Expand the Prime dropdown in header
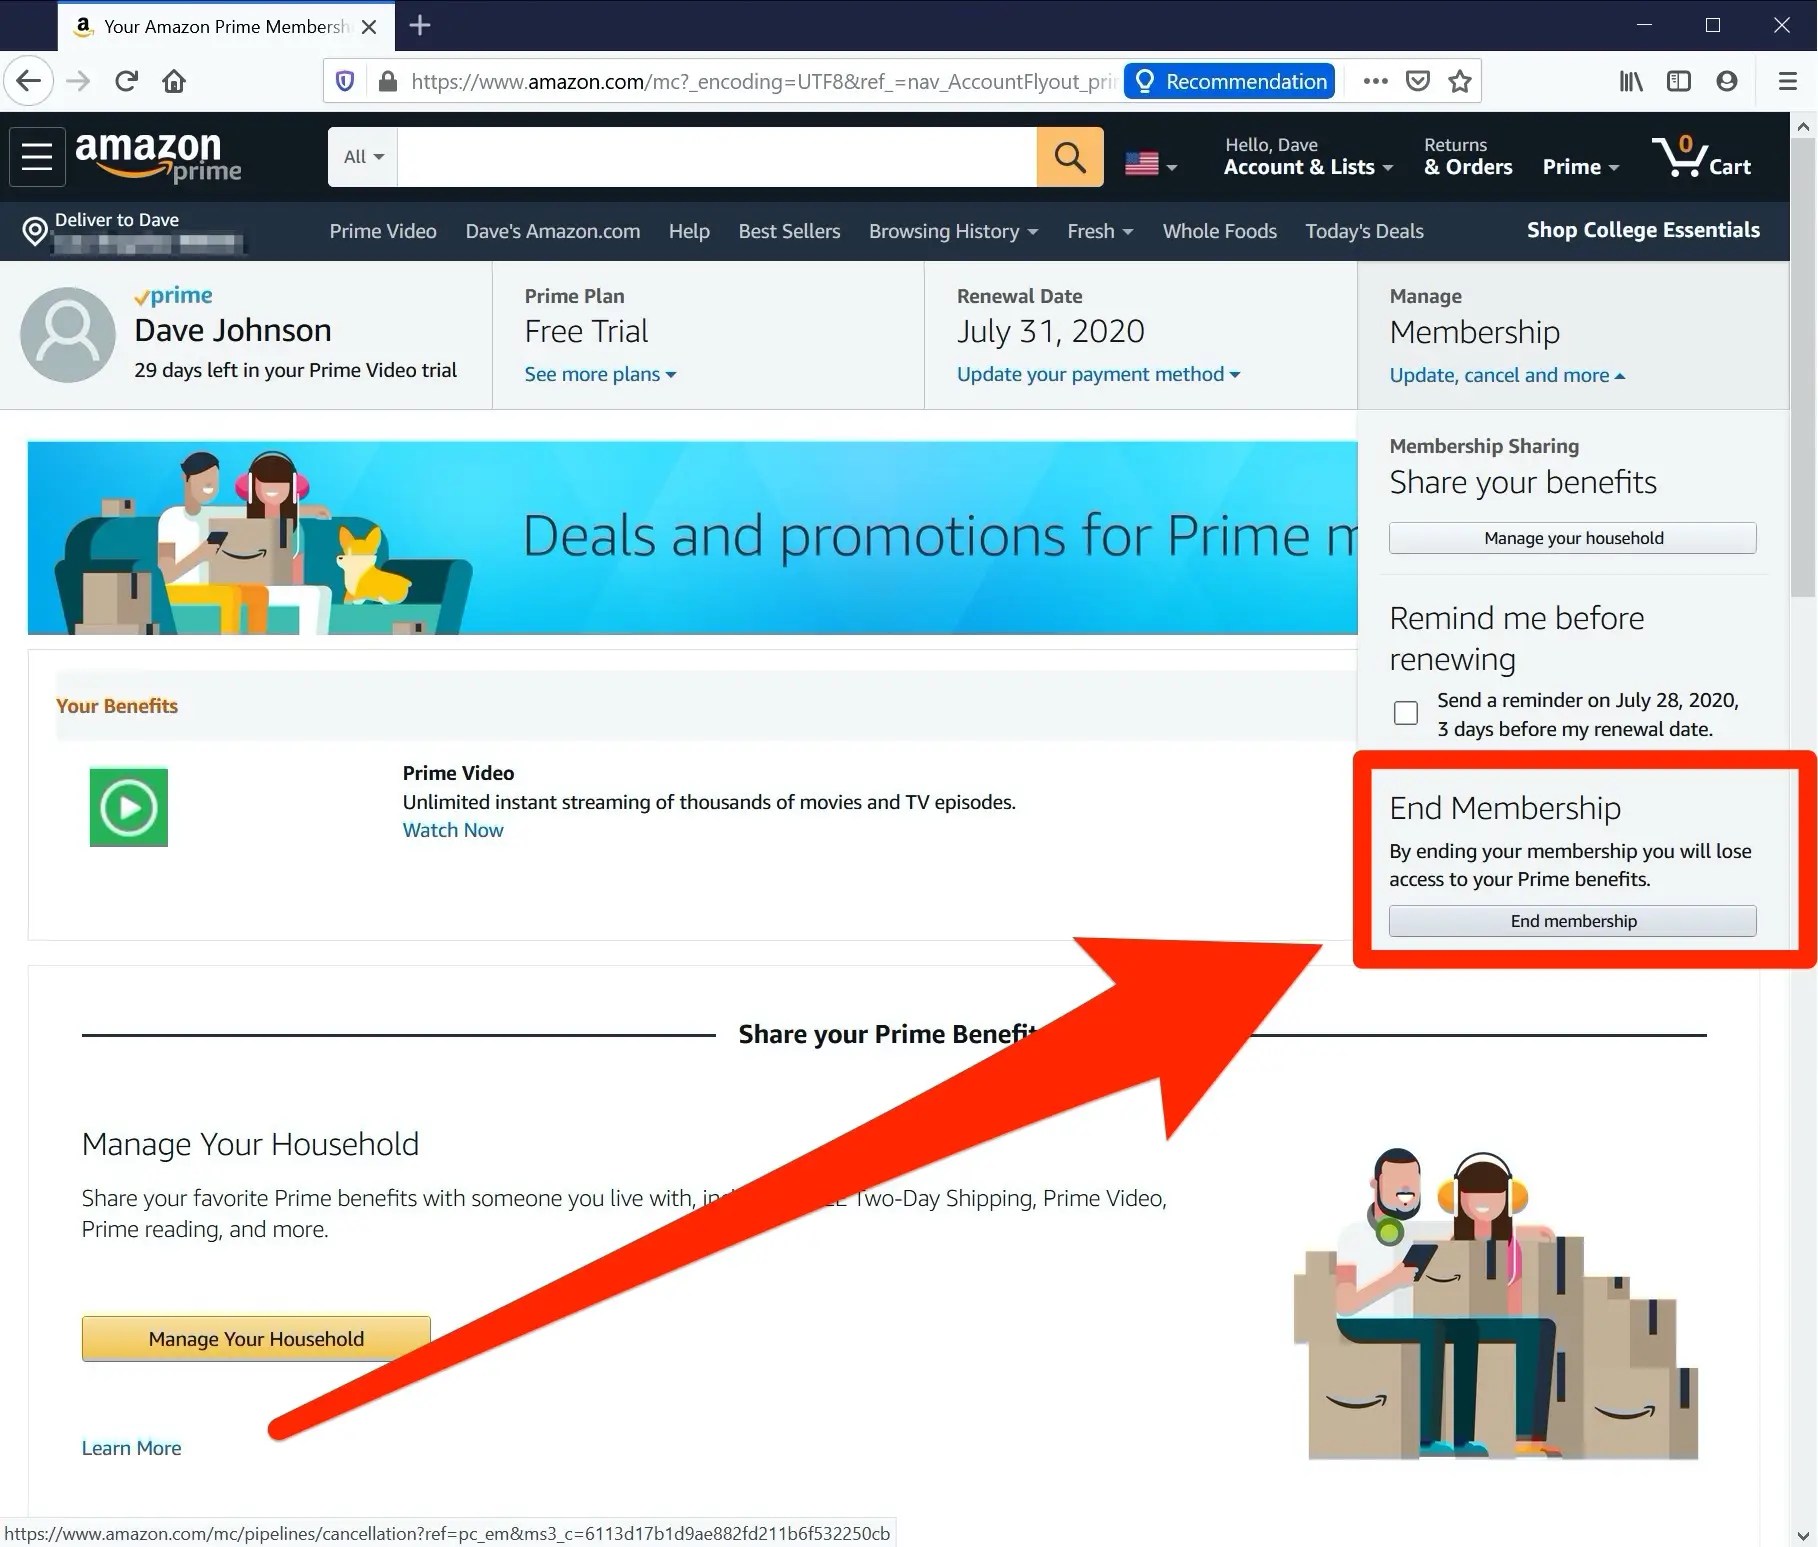Viewport: 1818px width, 1547px height. click(1580, 167)
